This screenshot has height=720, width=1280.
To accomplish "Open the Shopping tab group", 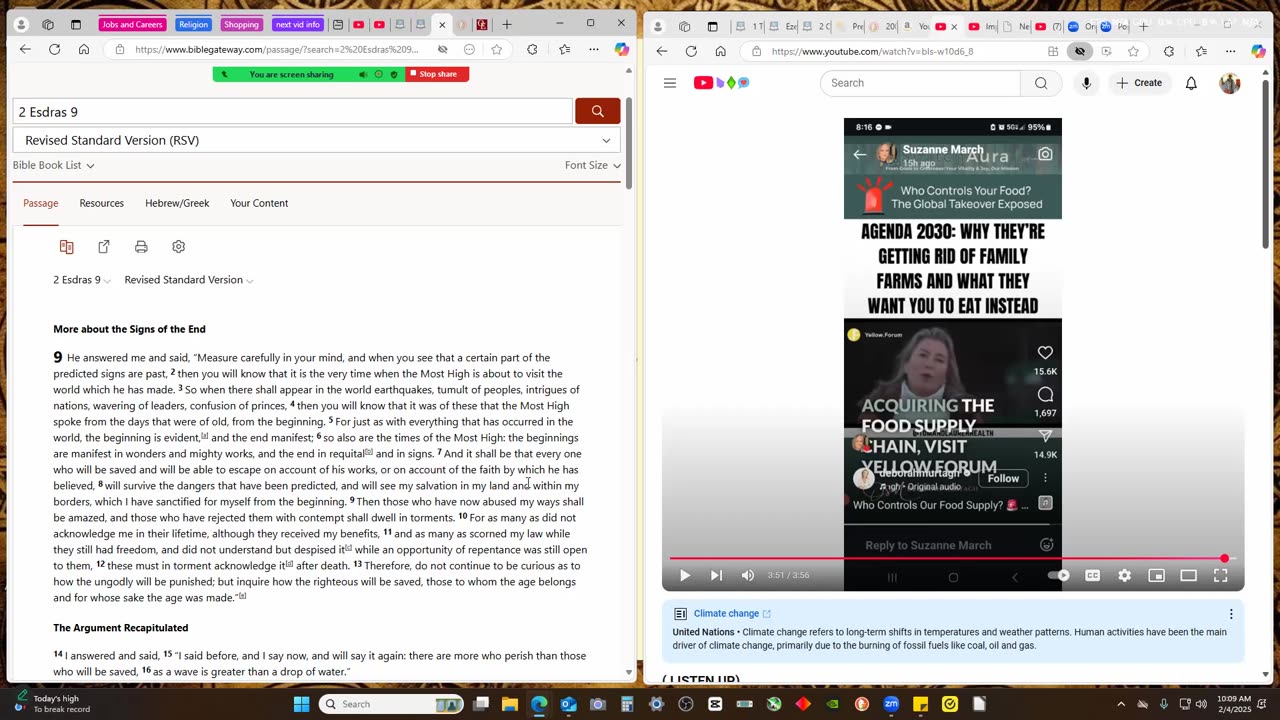I will (x=241, y=24).
